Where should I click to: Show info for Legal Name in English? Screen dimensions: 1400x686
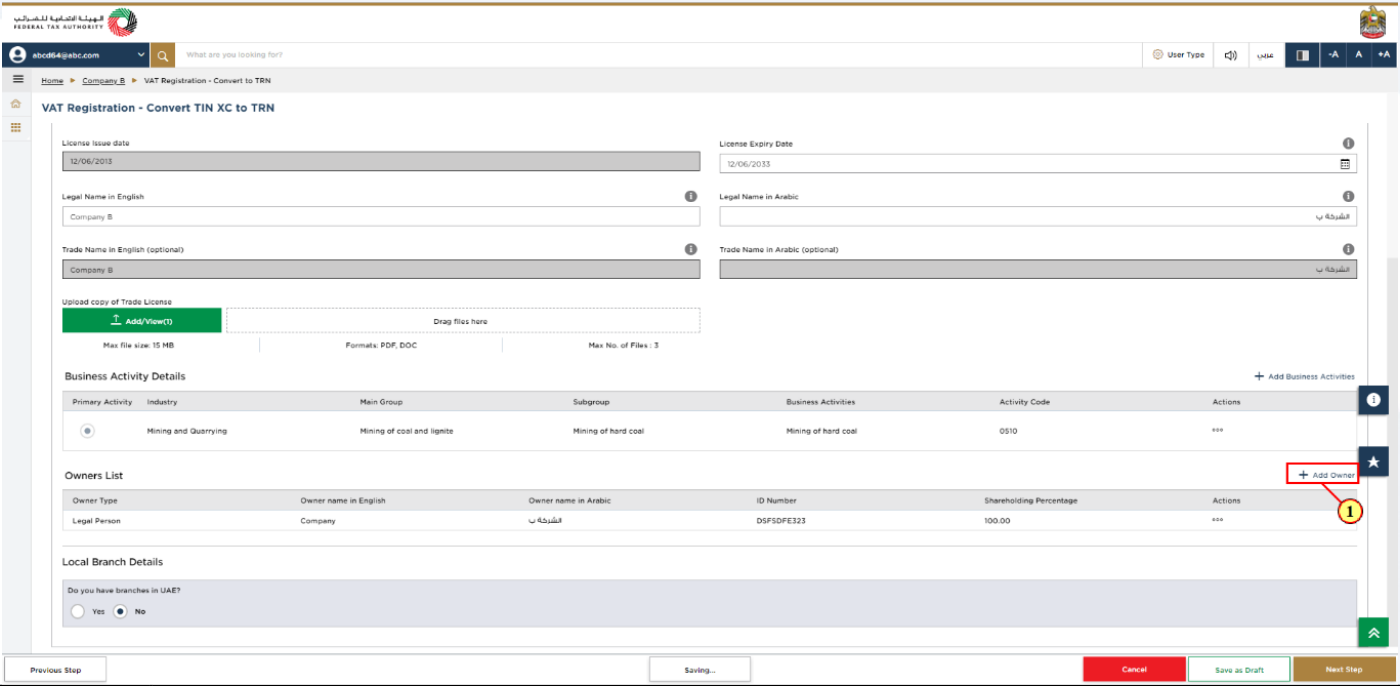click(x=691, y=196)
